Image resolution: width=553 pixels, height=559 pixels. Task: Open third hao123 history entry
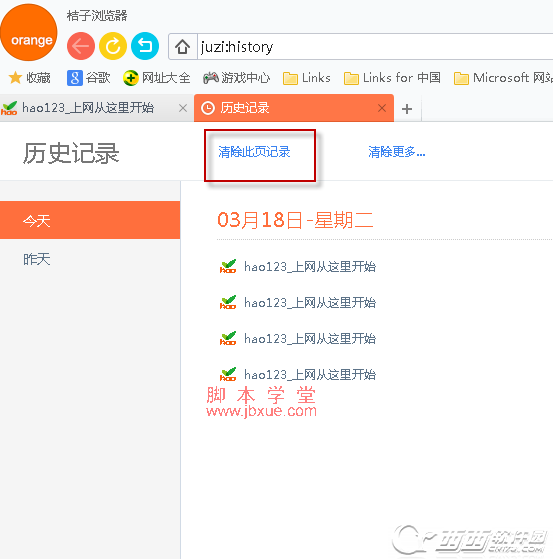(298, 339)
